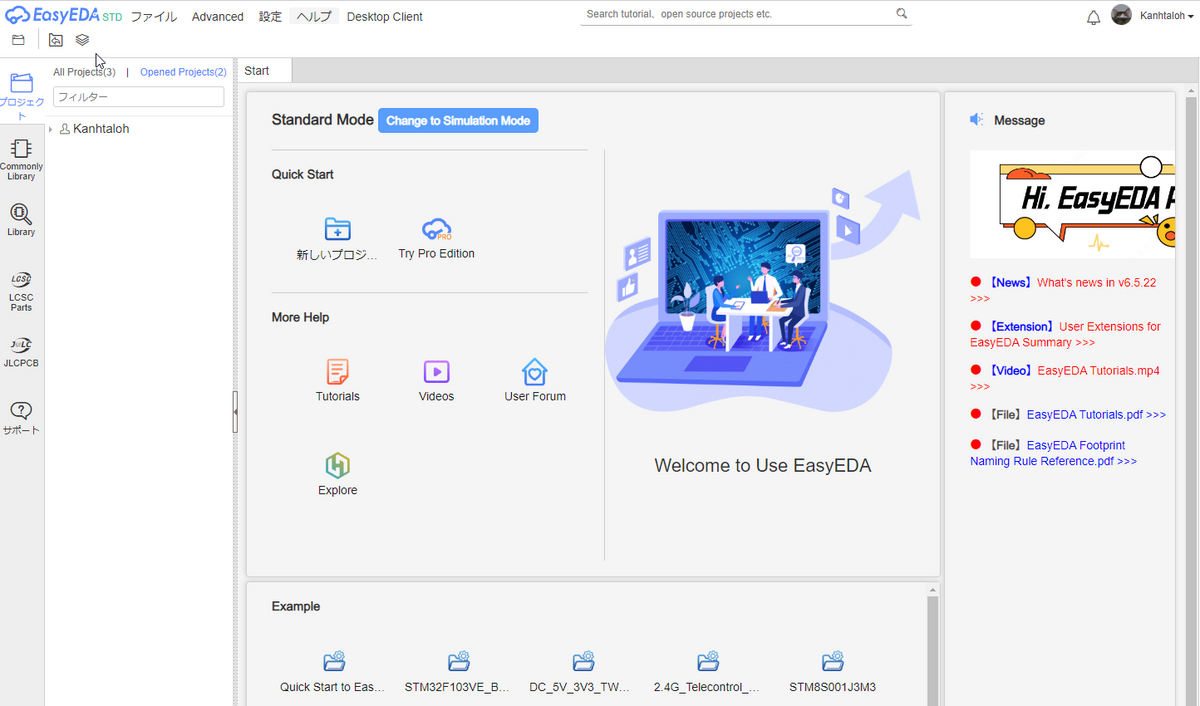Click the search magnifier icon
Image resolution: width=1200 pixels, height=706 pixels.
[901, 14]
